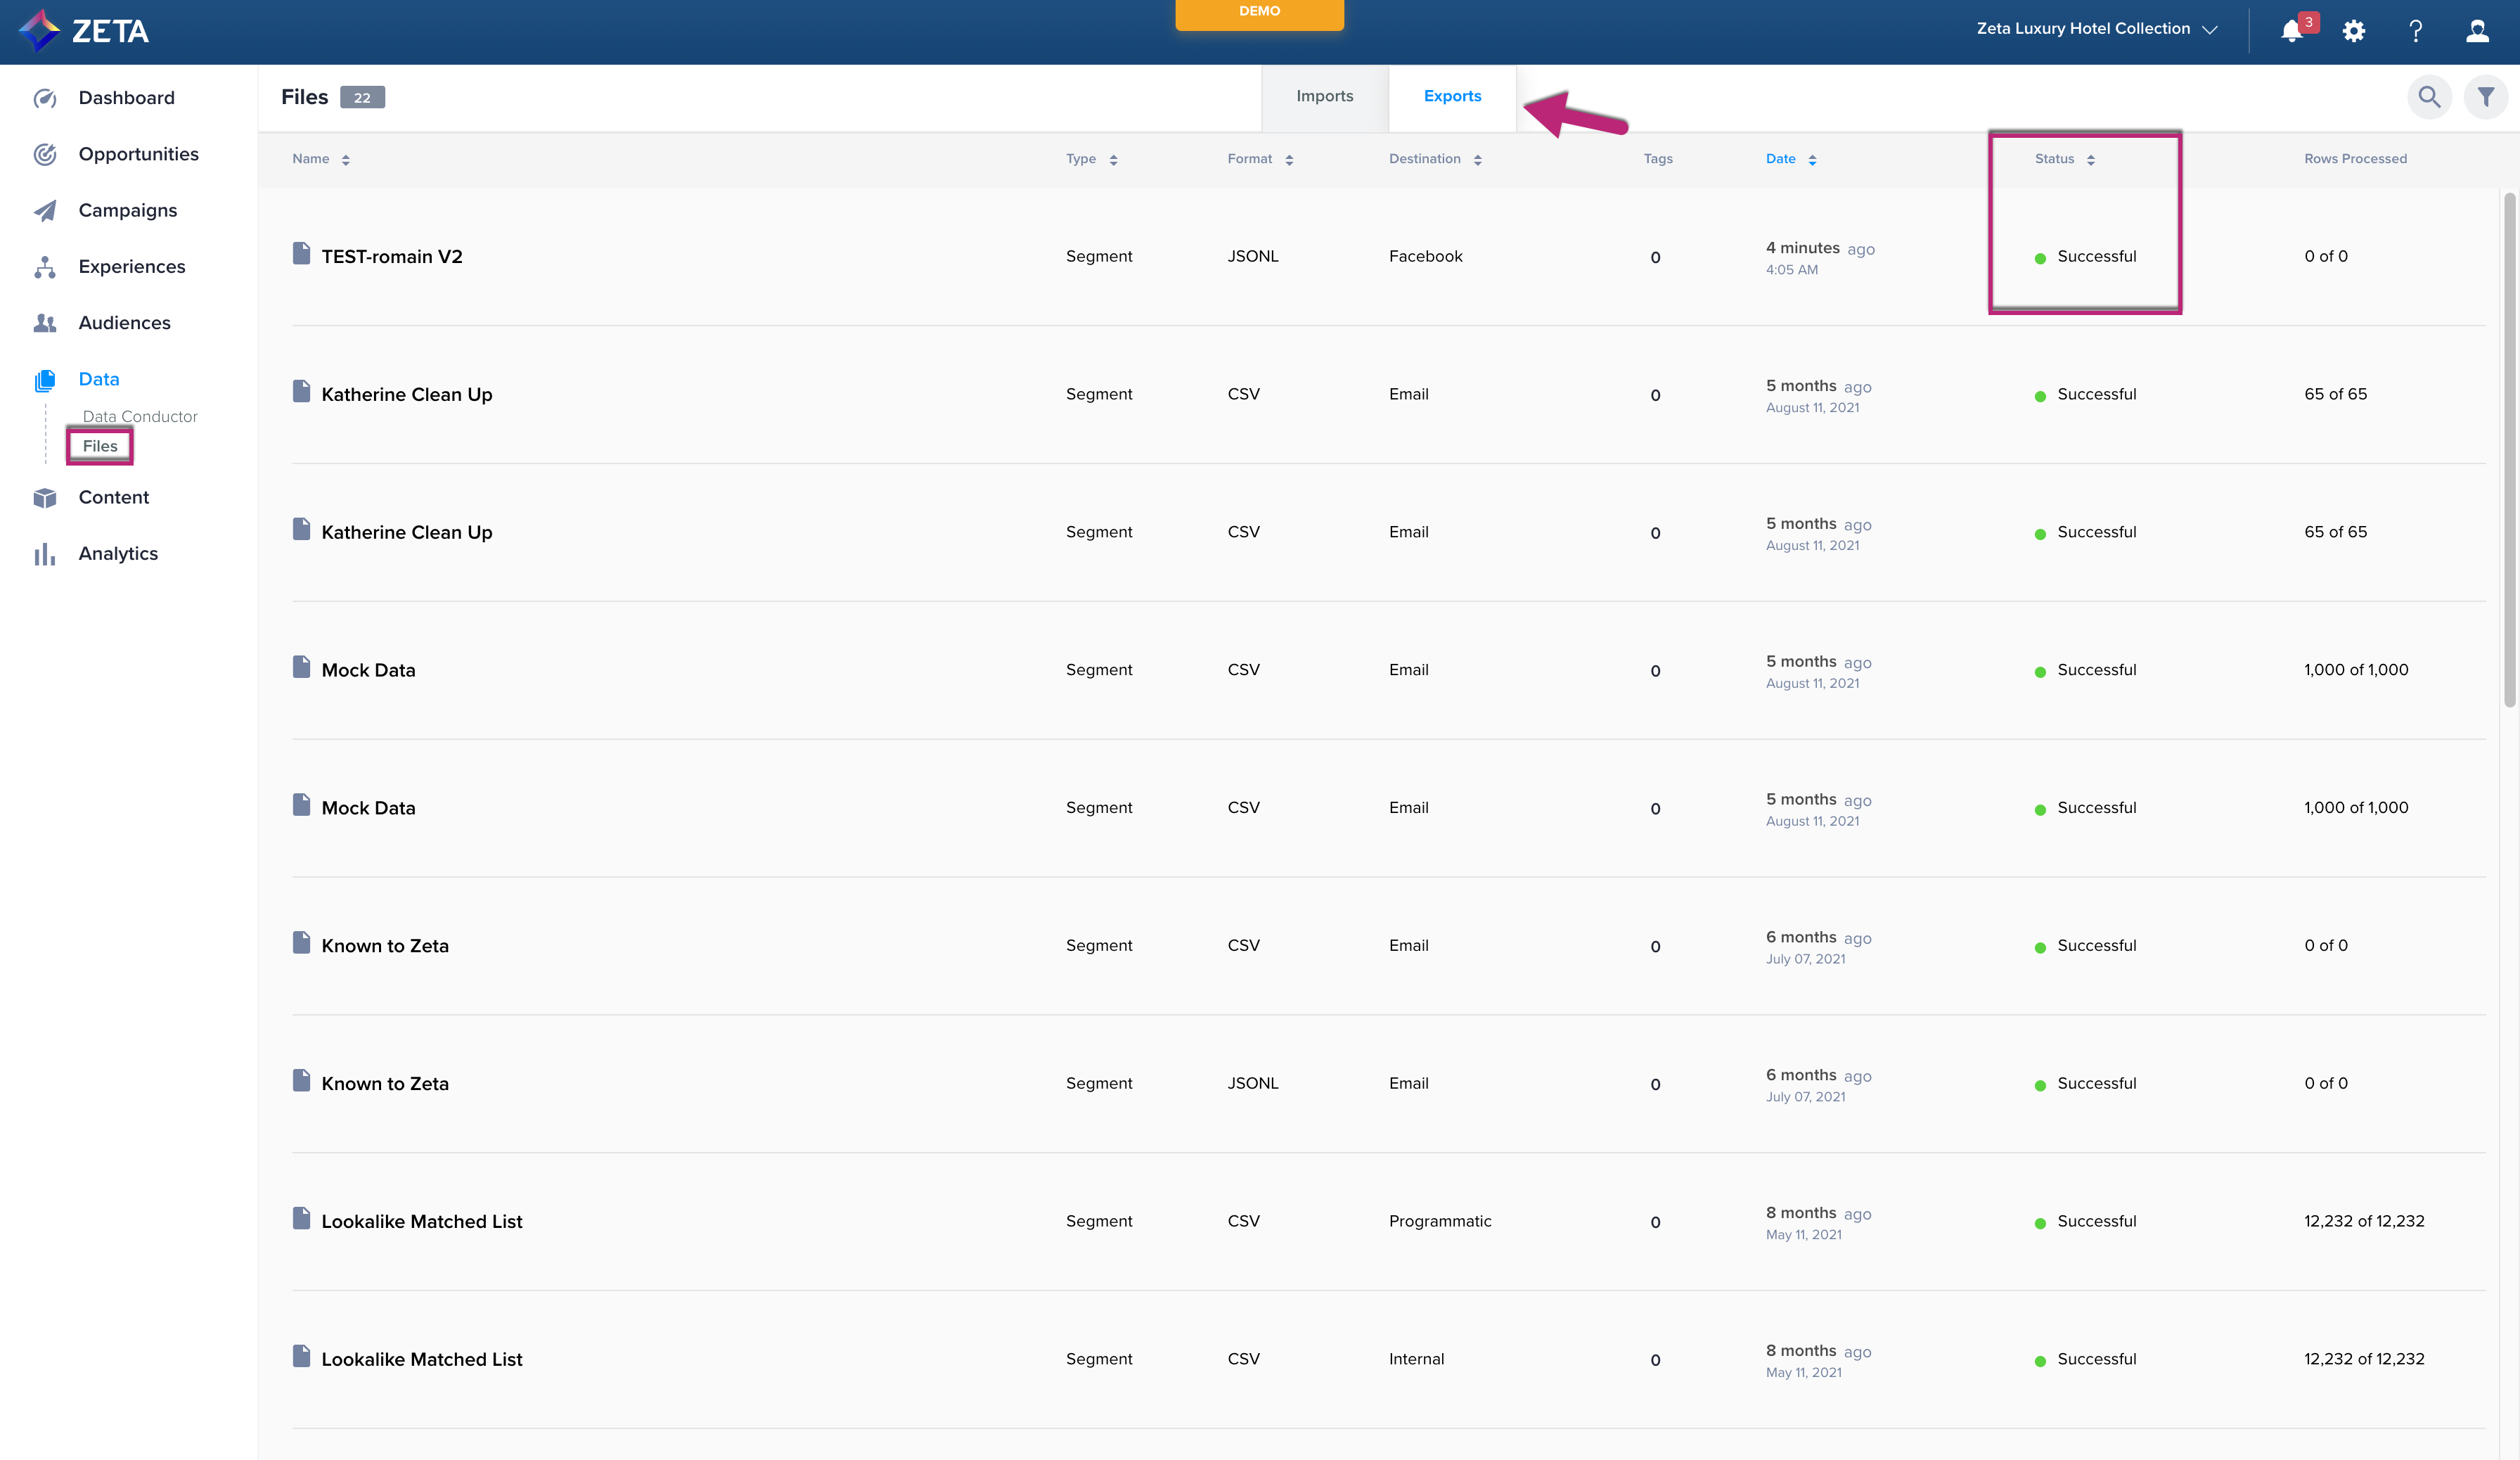Viewport: 2520px width, 1460px height.
Task: Click file icon beside TEST-romain V2
Action: [301, 254]
